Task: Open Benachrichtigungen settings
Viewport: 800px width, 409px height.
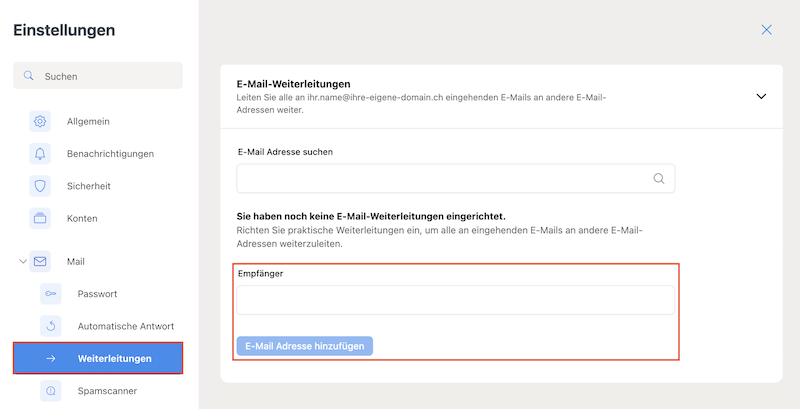Action: click(110, 154)
